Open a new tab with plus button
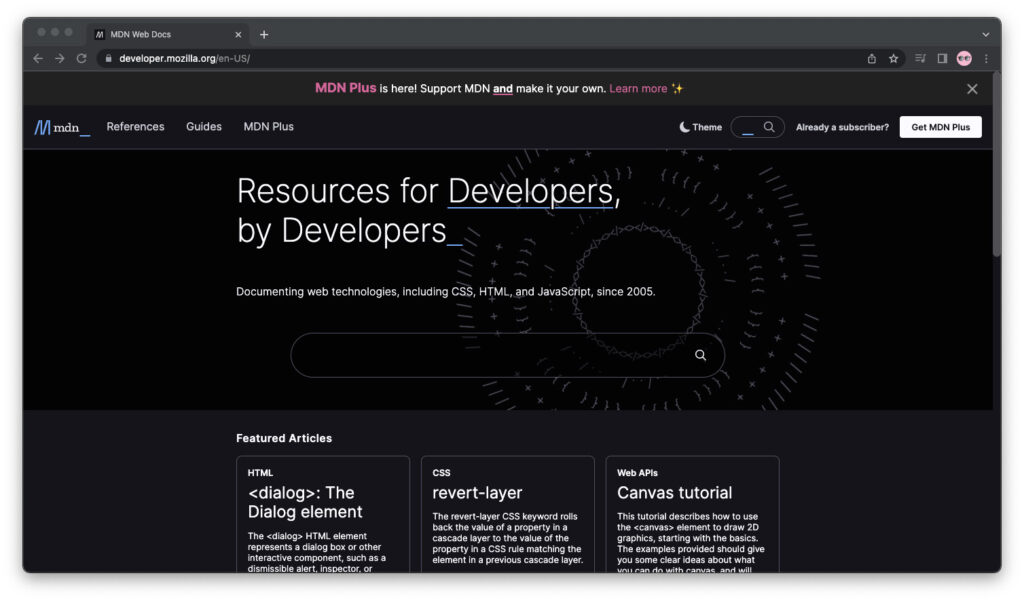 (x=264, y=35)
